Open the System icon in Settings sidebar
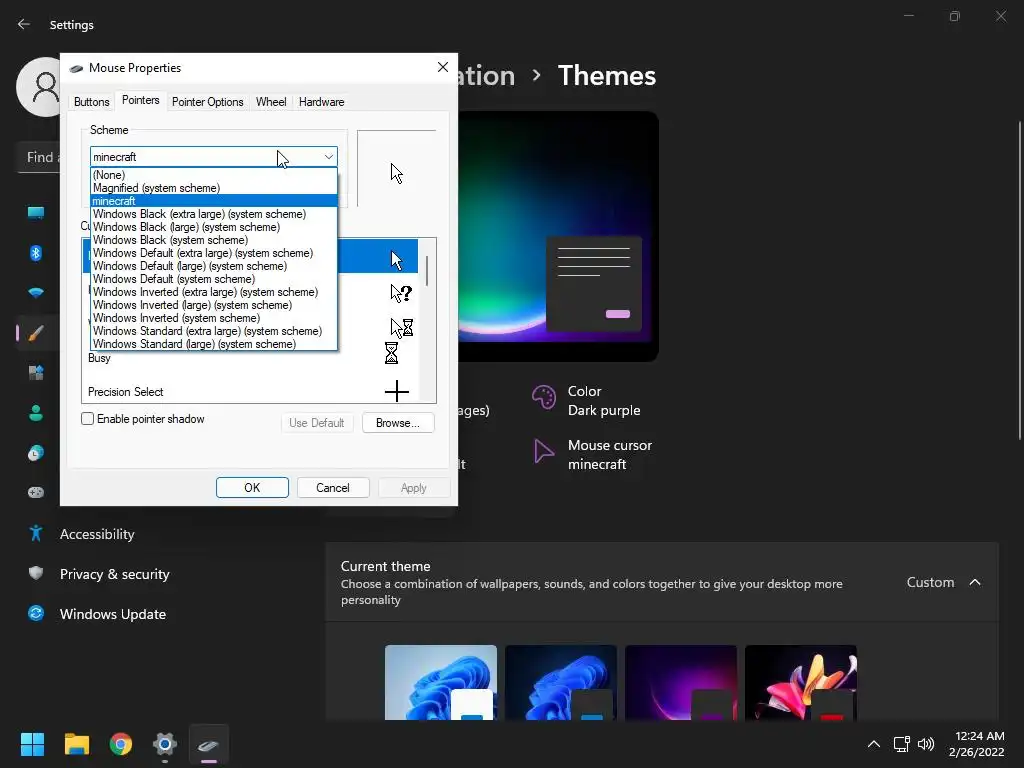The width and height of the screenshot is (1024, 768). click(x=36, y=212)
